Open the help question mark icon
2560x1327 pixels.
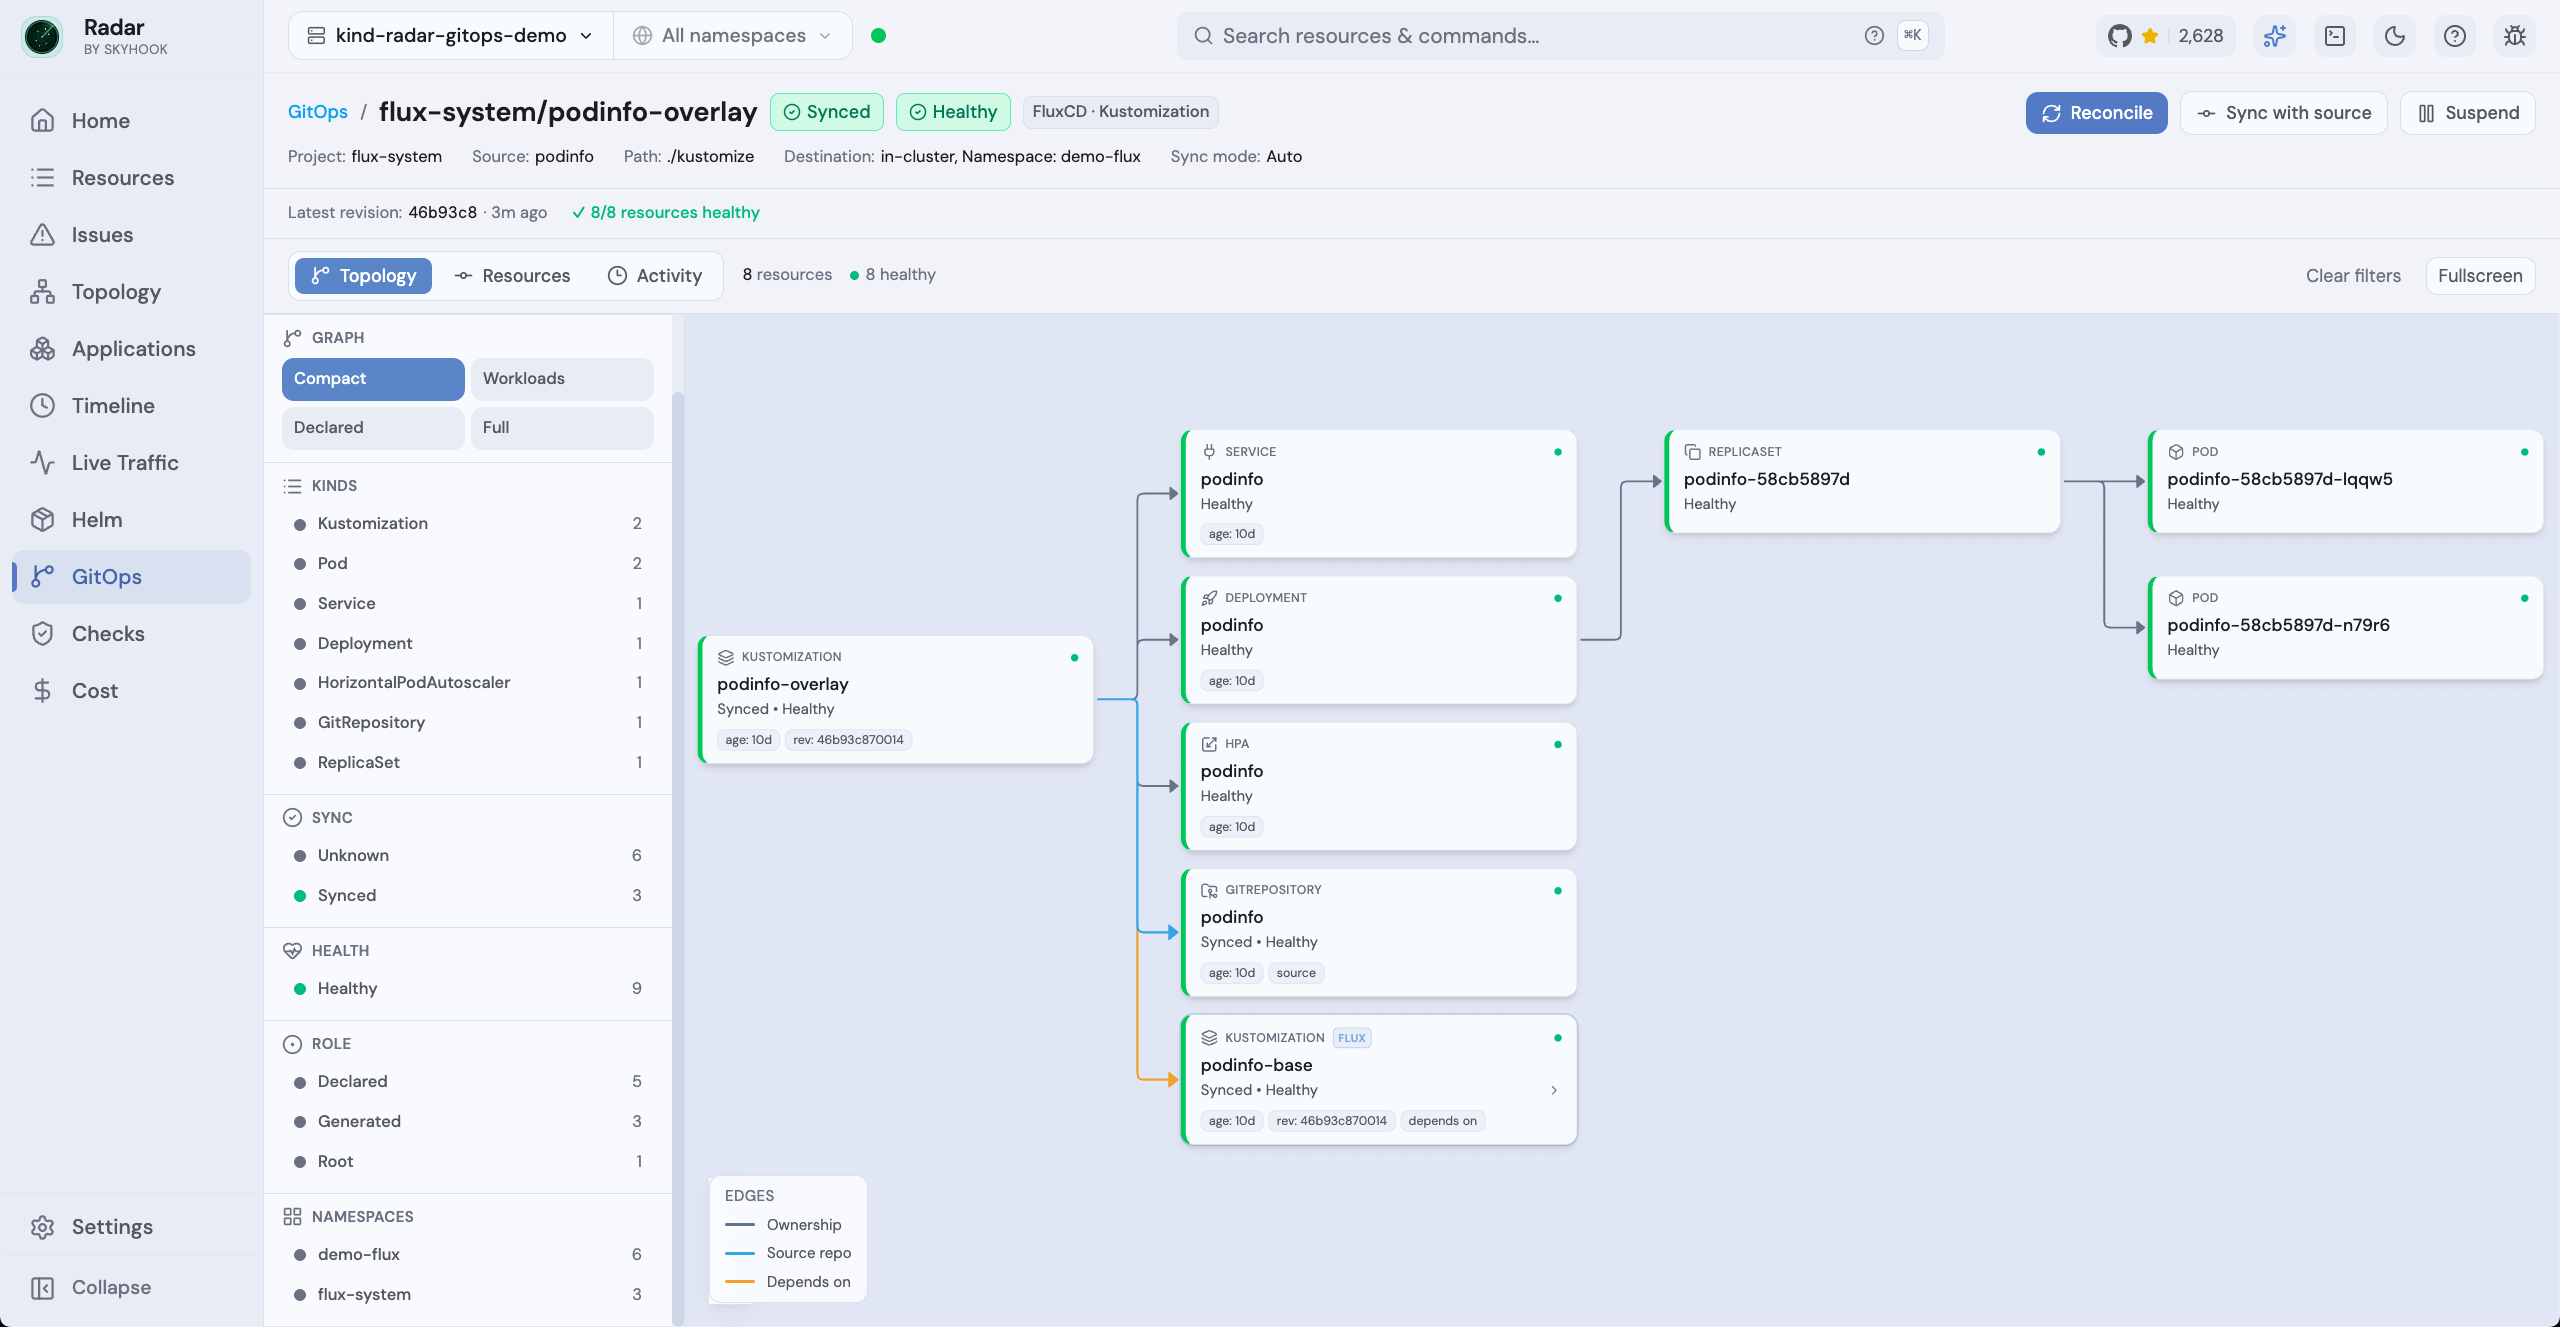pyautogui.click(x=2455, y=36)
